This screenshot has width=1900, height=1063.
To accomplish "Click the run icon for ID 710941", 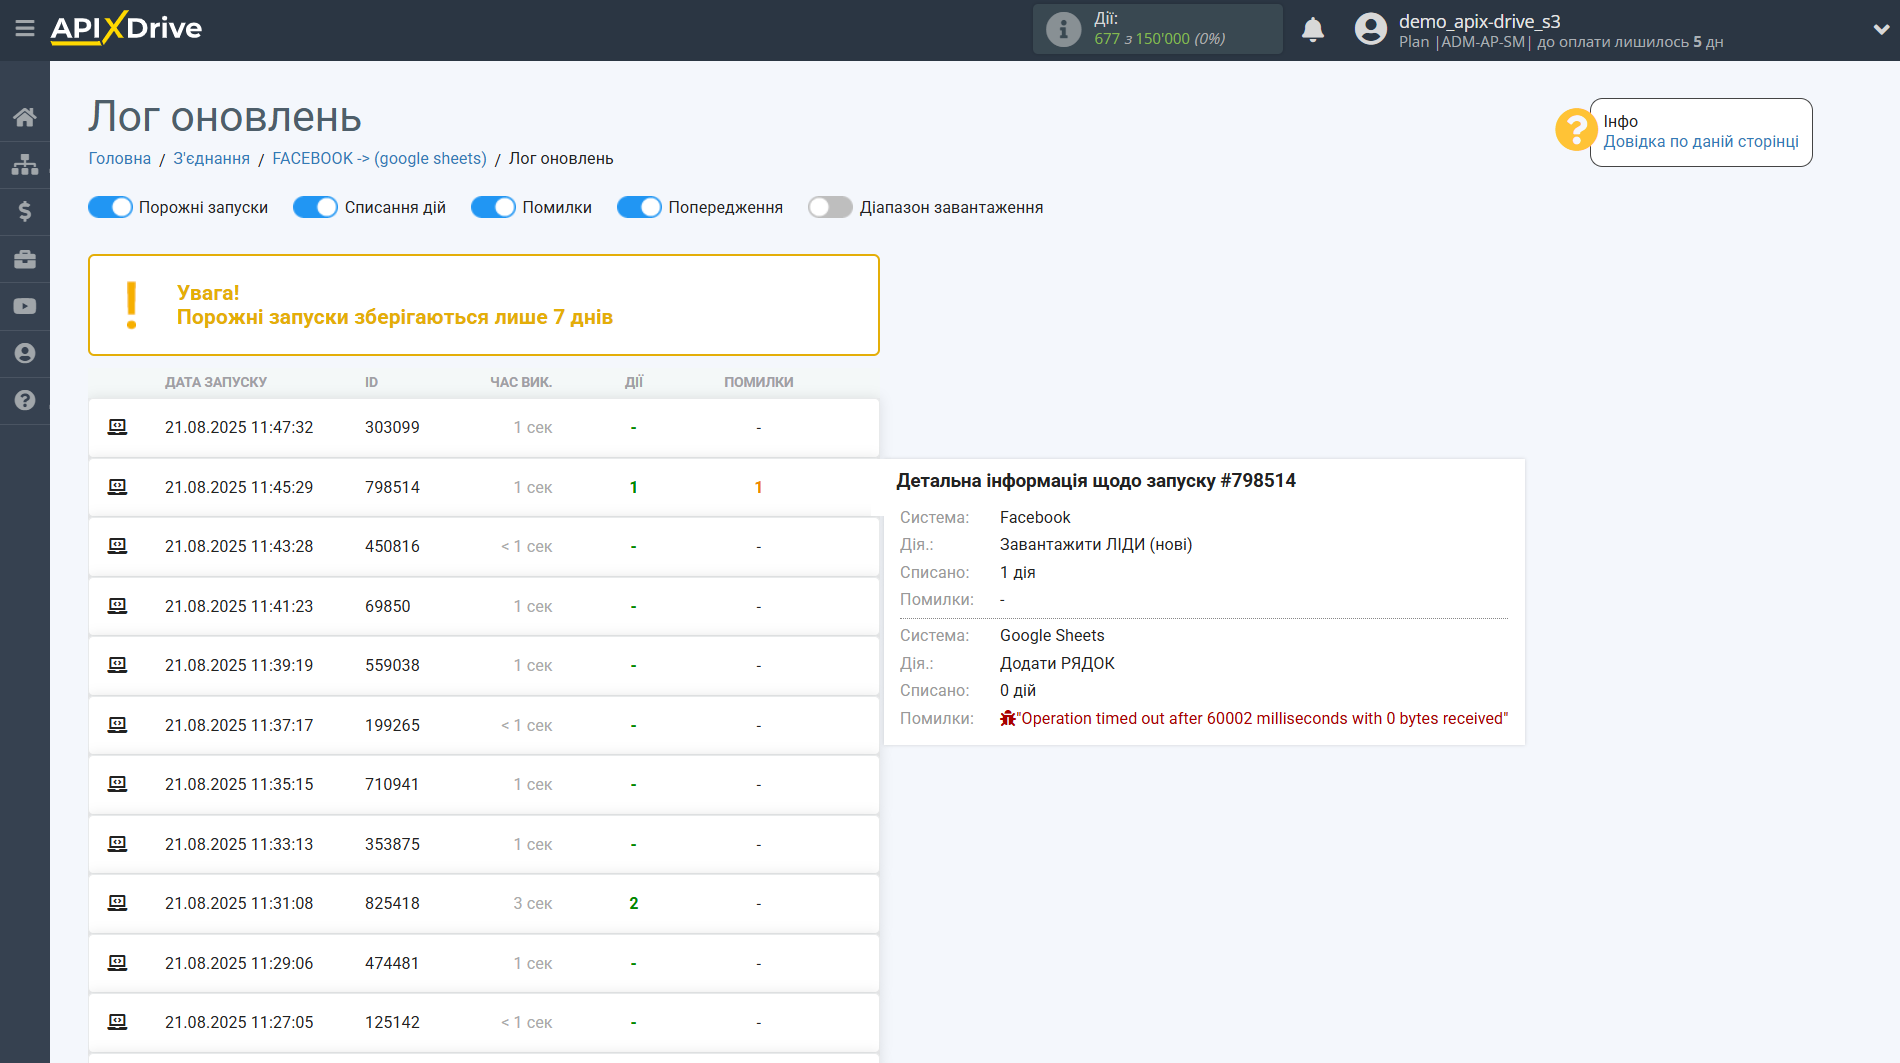I will click(117, 784).
